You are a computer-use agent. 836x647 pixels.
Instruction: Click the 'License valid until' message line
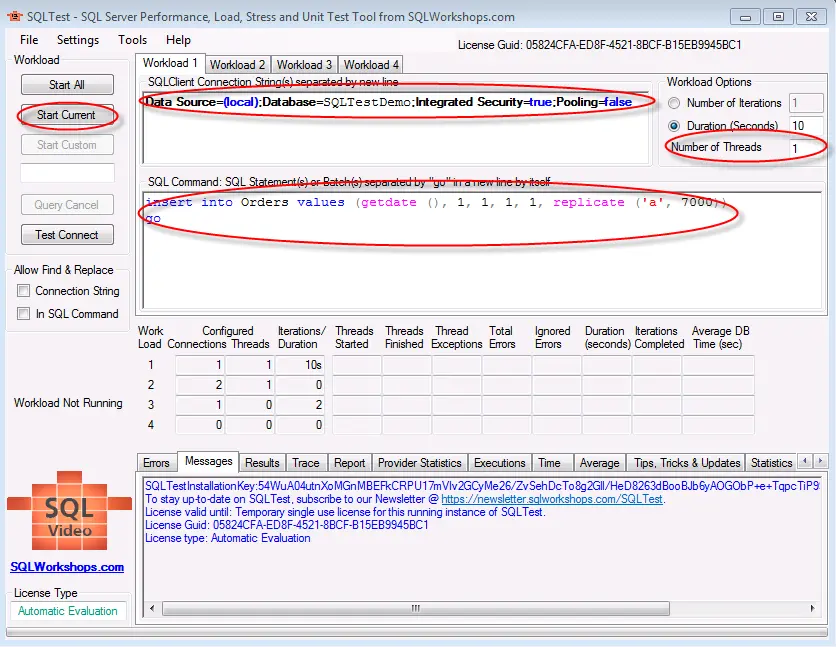pyautogui.click(x=345, y=512)
